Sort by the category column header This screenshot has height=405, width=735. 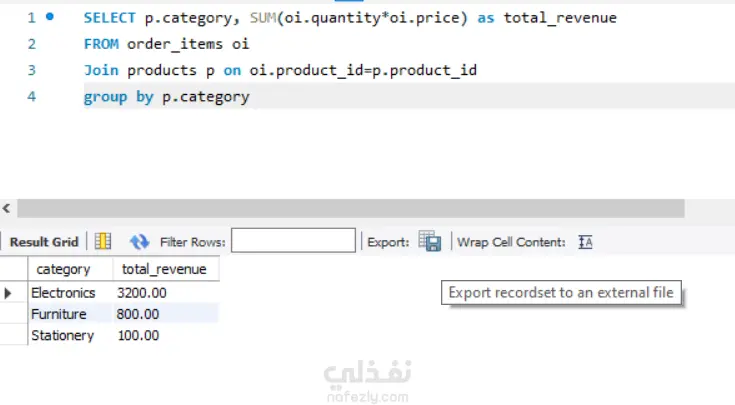(63, 269)
